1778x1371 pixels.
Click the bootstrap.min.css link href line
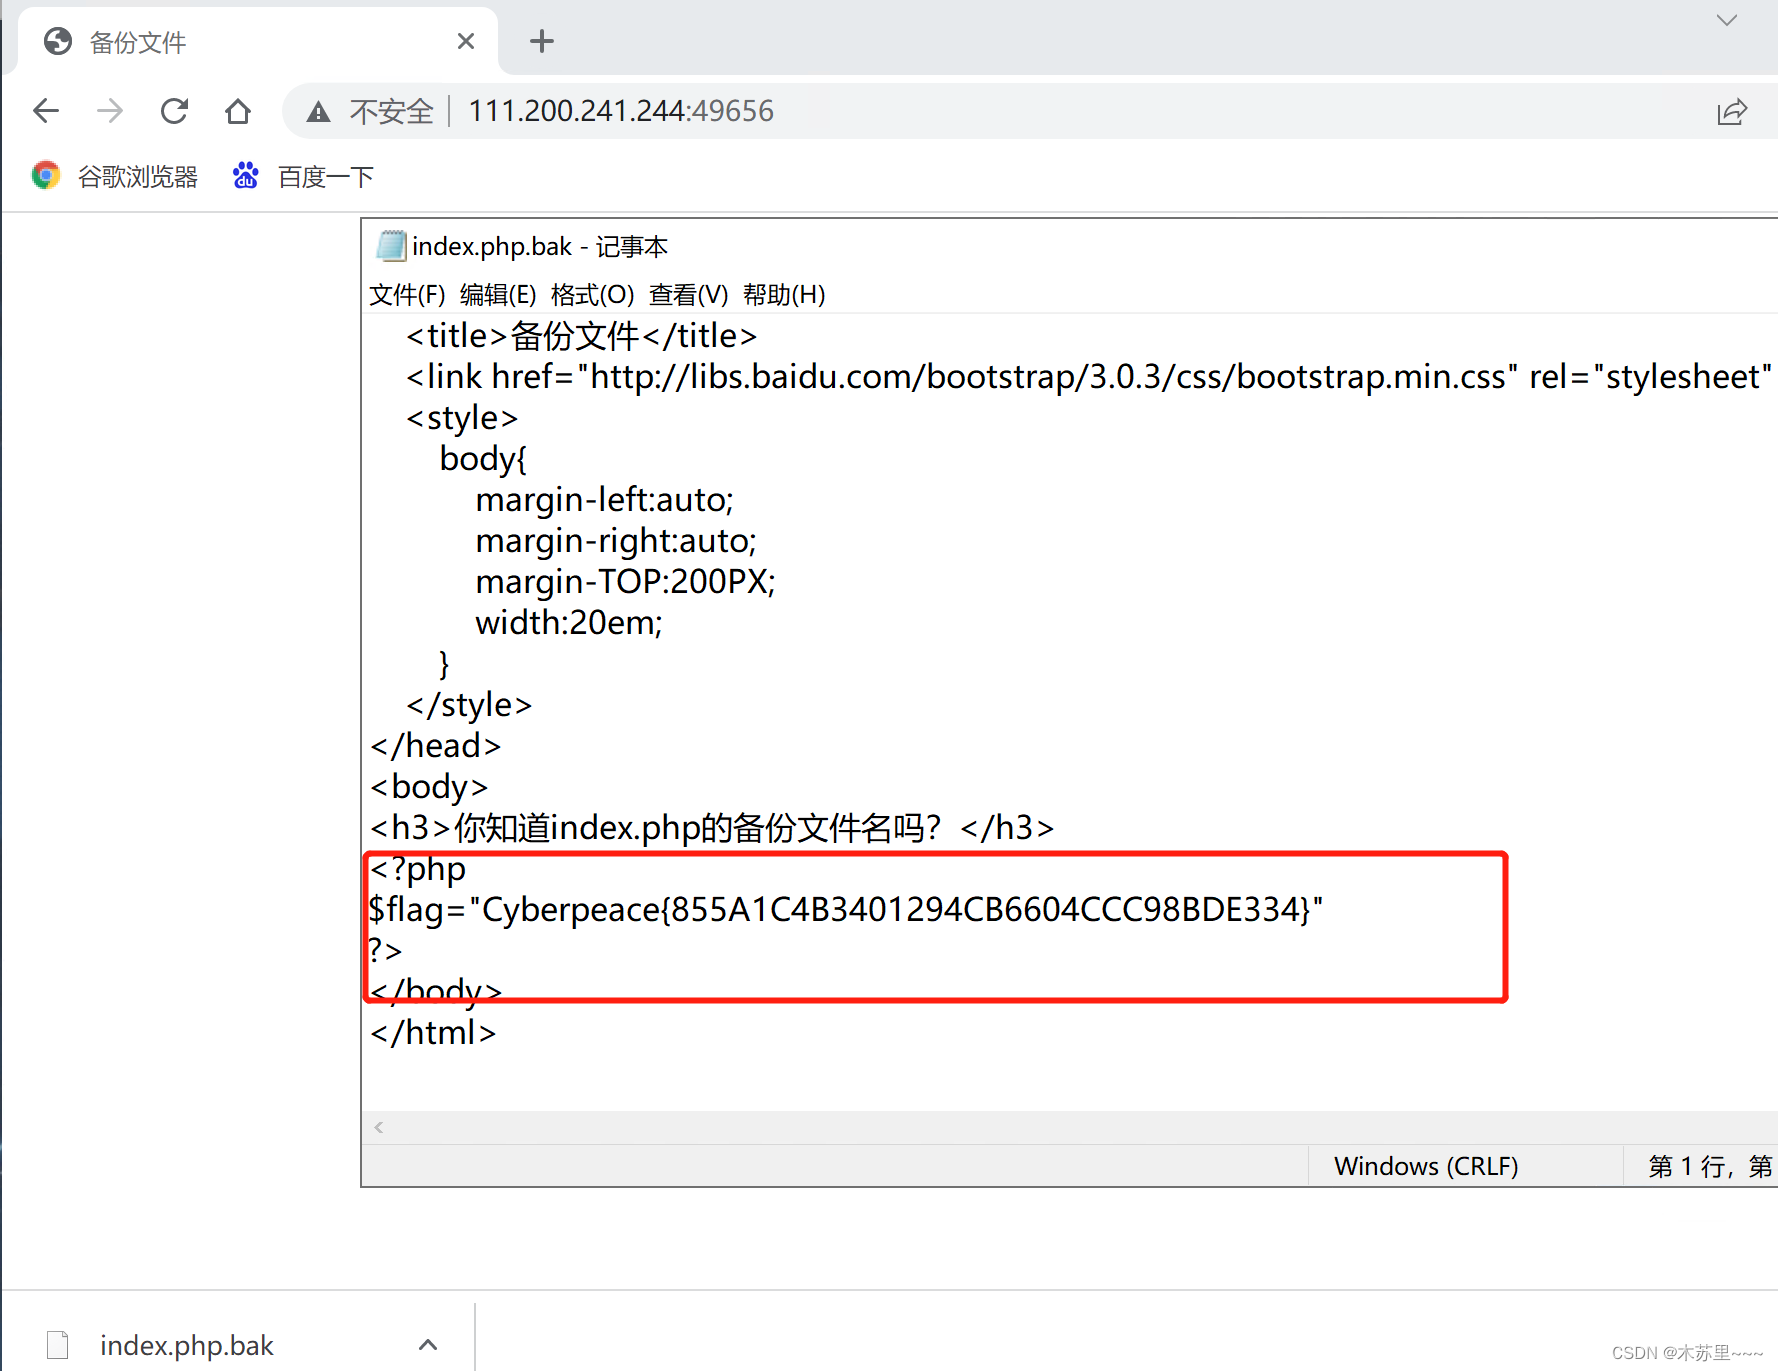point(1088,377)
